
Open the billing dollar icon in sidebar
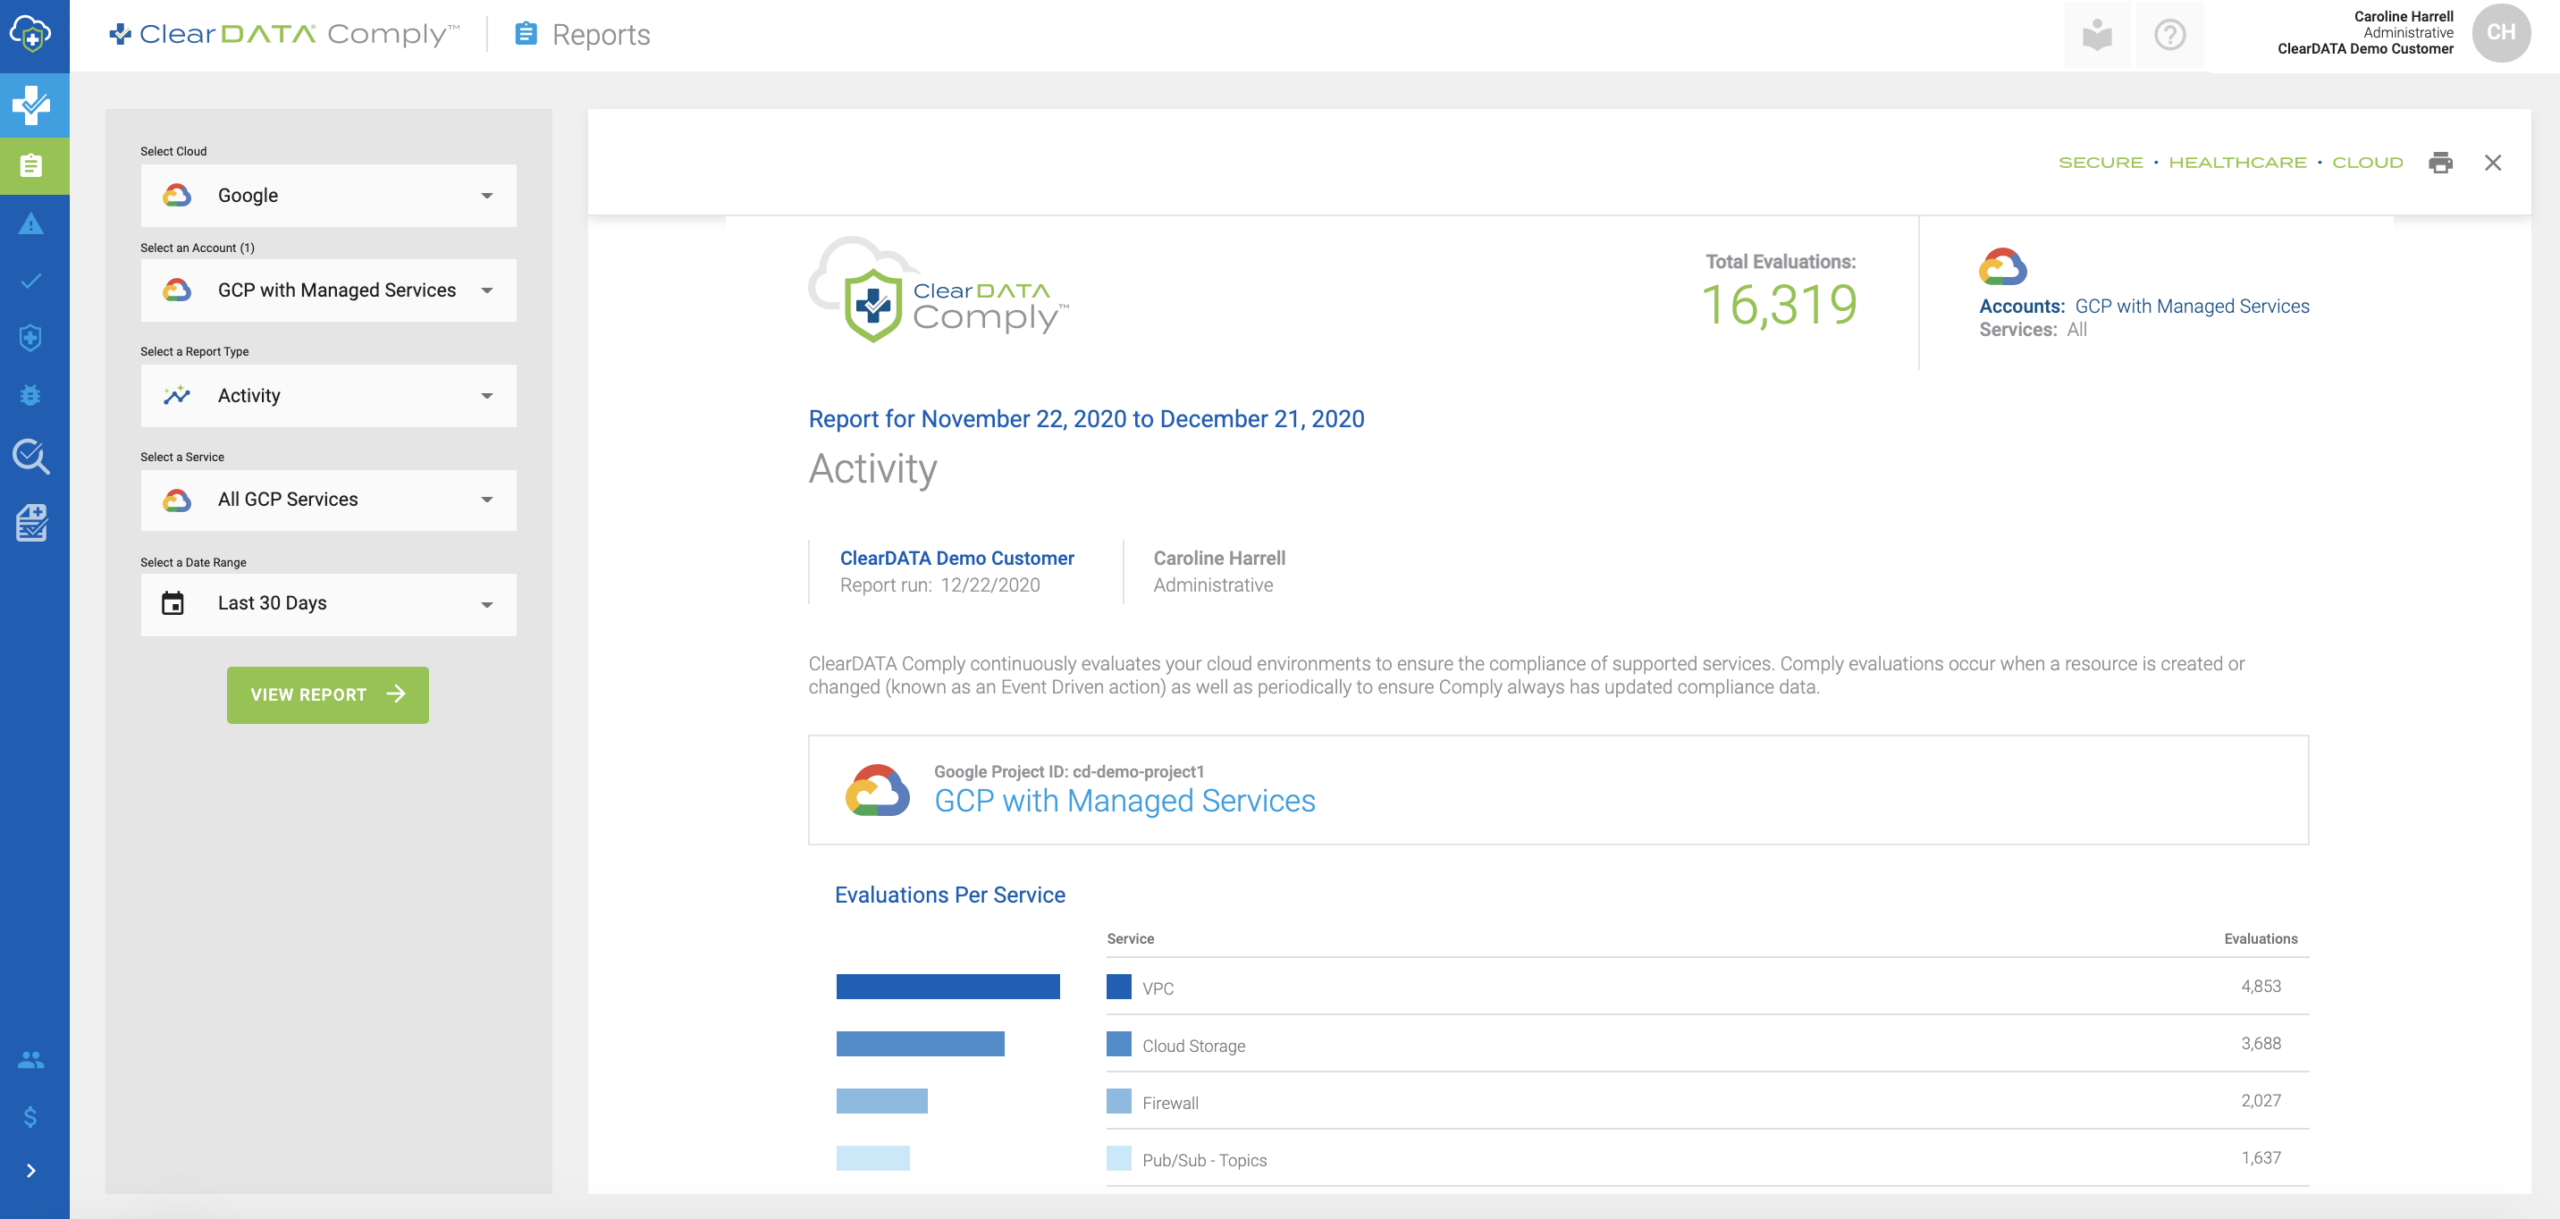pyautogui.click(x=31, y=1117)
